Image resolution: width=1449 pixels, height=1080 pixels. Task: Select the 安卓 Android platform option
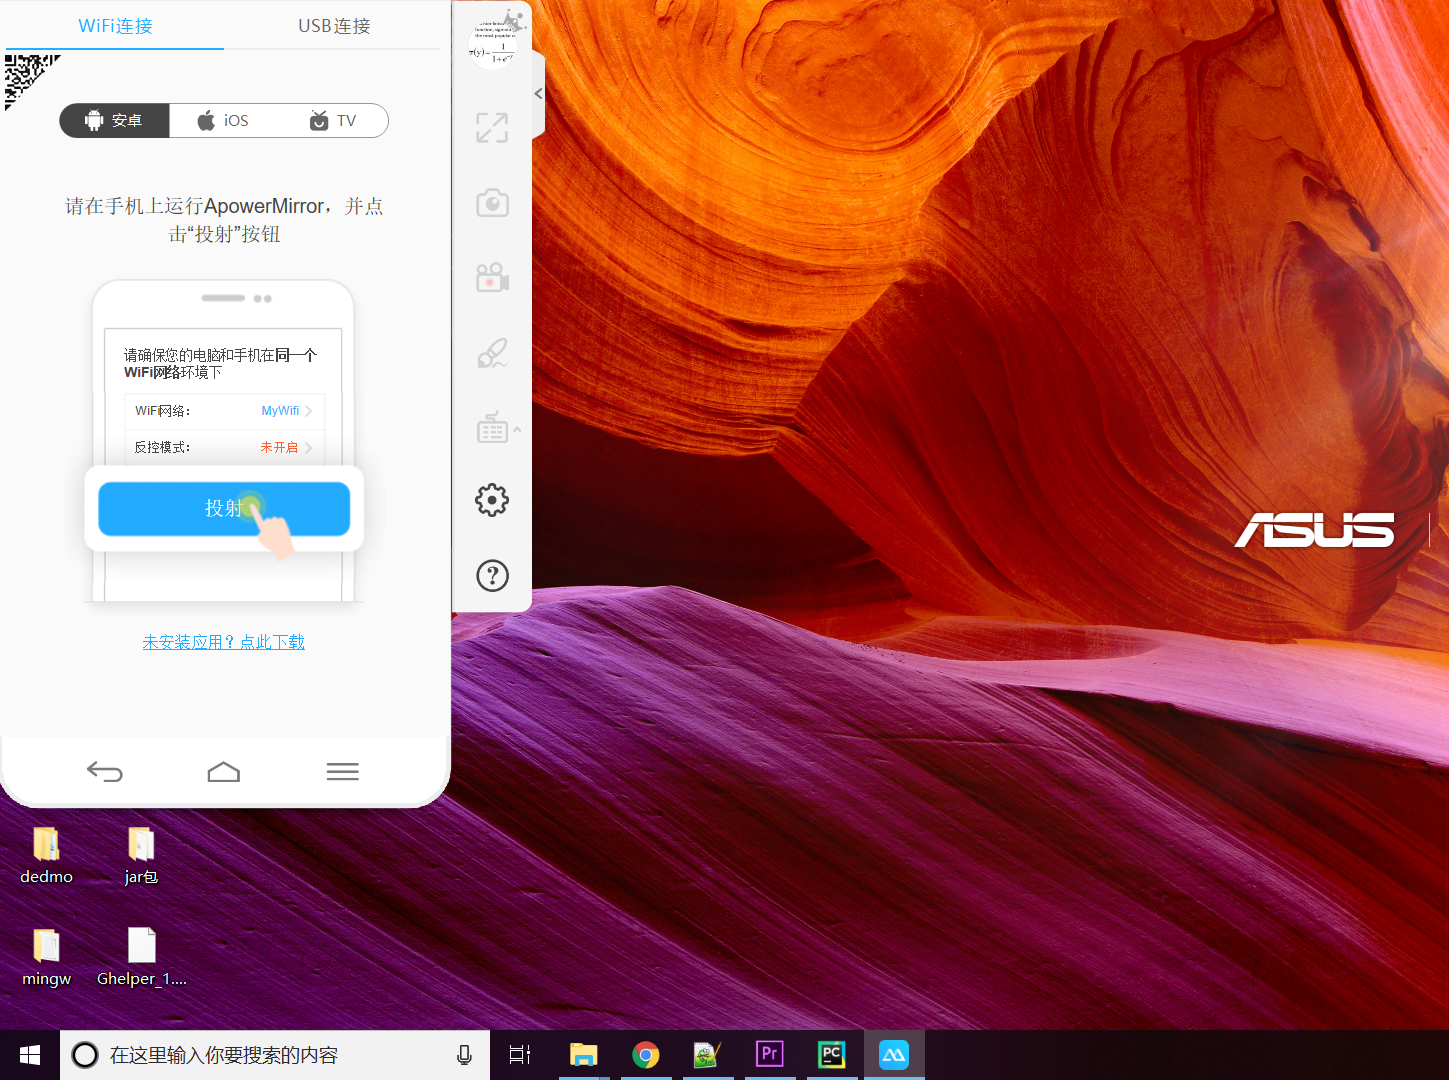coord(114,120)
